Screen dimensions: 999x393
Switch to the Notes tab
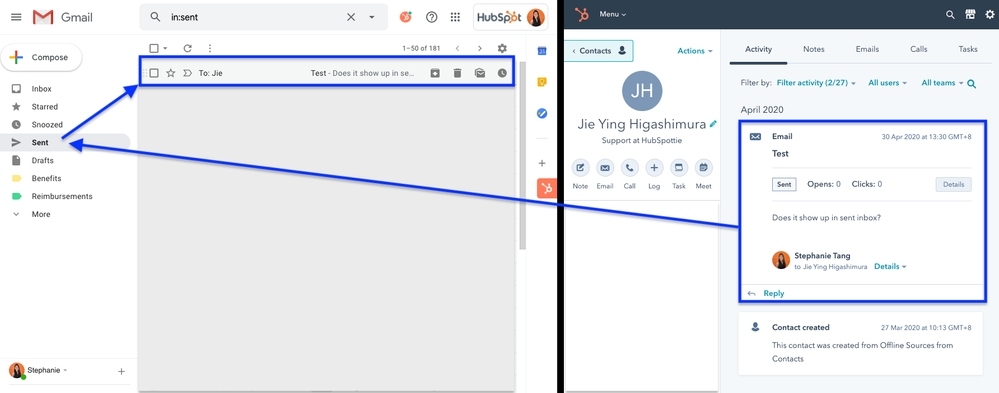pos(814,49)
